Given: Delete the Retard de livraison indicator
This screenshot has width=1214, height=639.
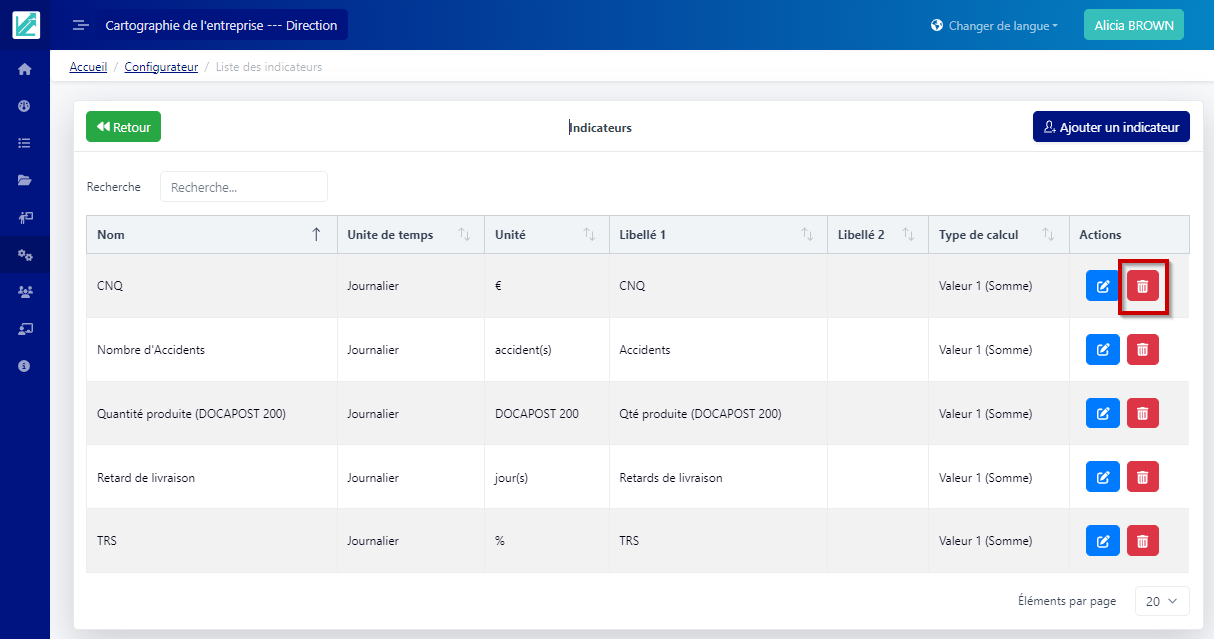Looking at the screenshot, I should pos(1143,477).
